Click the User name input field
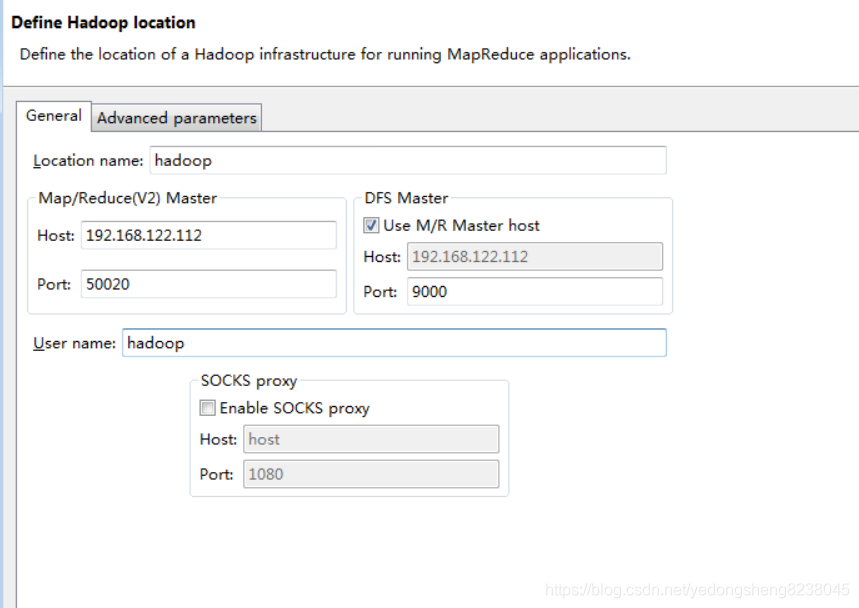The height and width of the screenshot is (608, 859). click(394, 343)
